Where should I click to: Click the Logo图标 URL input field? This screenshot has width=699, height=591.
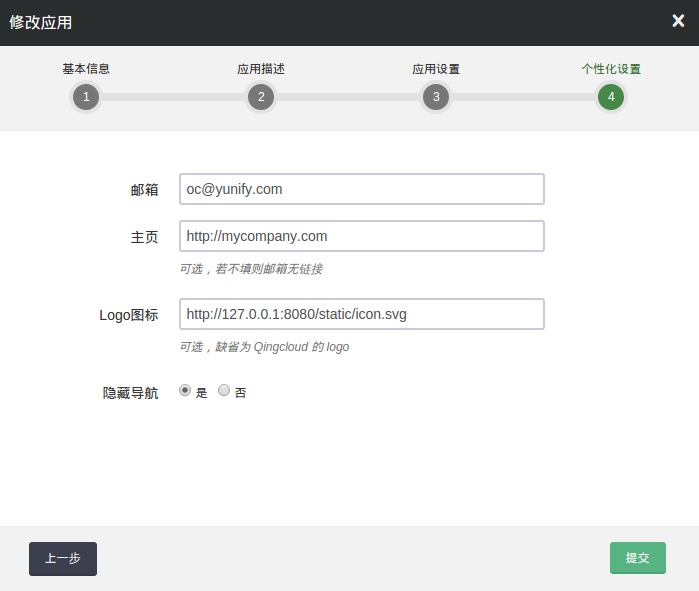click(x=361, y=314)
